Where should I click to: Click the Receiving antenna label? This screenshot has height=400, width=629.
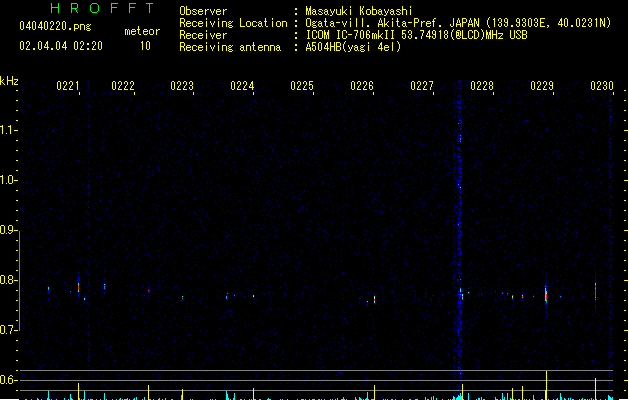pyautogui.click(x=230, y=47)
